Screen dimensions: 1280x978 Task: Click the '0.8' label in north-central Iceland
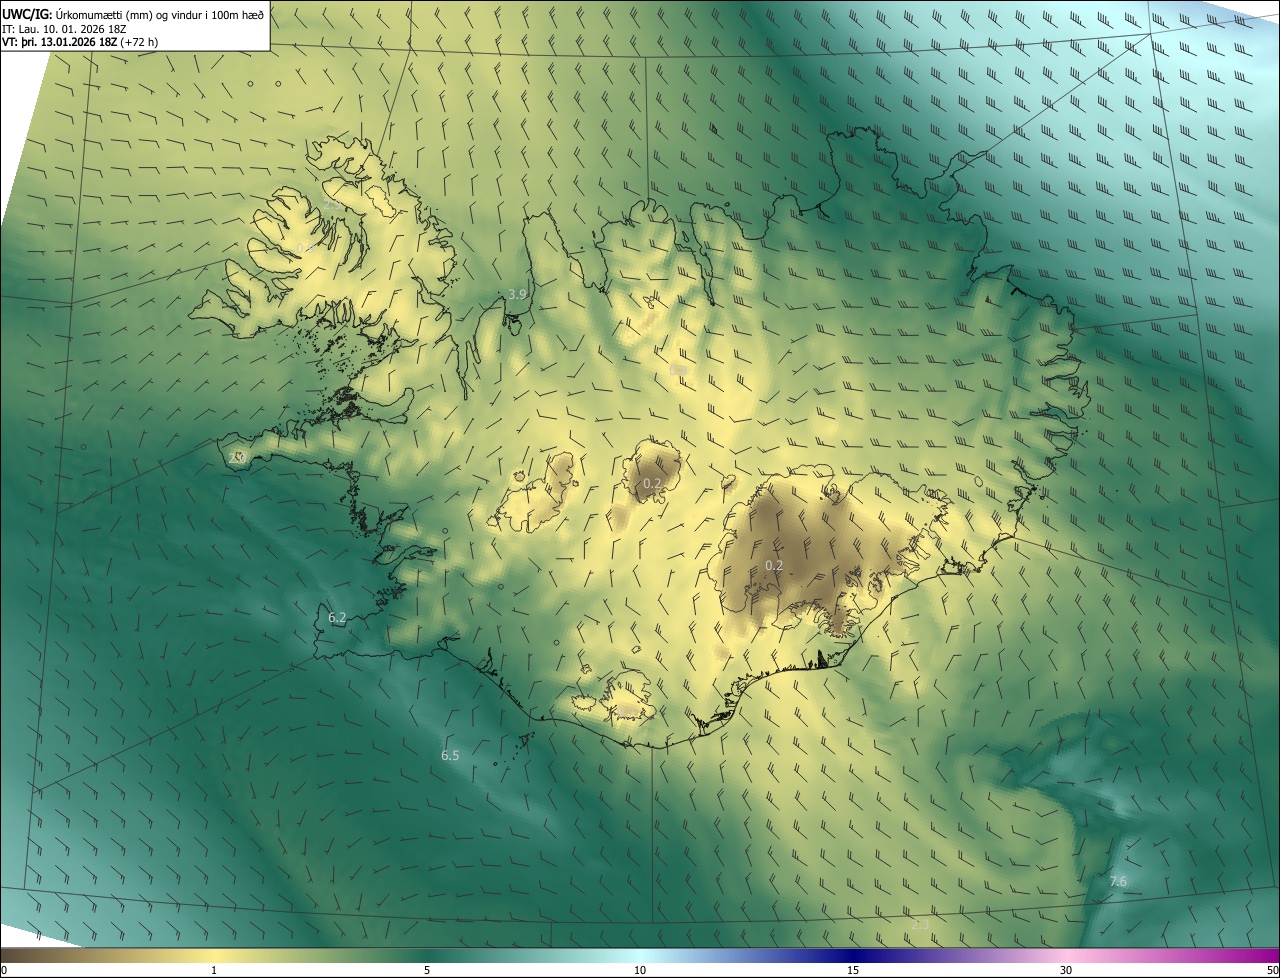[x=678, y=369]
